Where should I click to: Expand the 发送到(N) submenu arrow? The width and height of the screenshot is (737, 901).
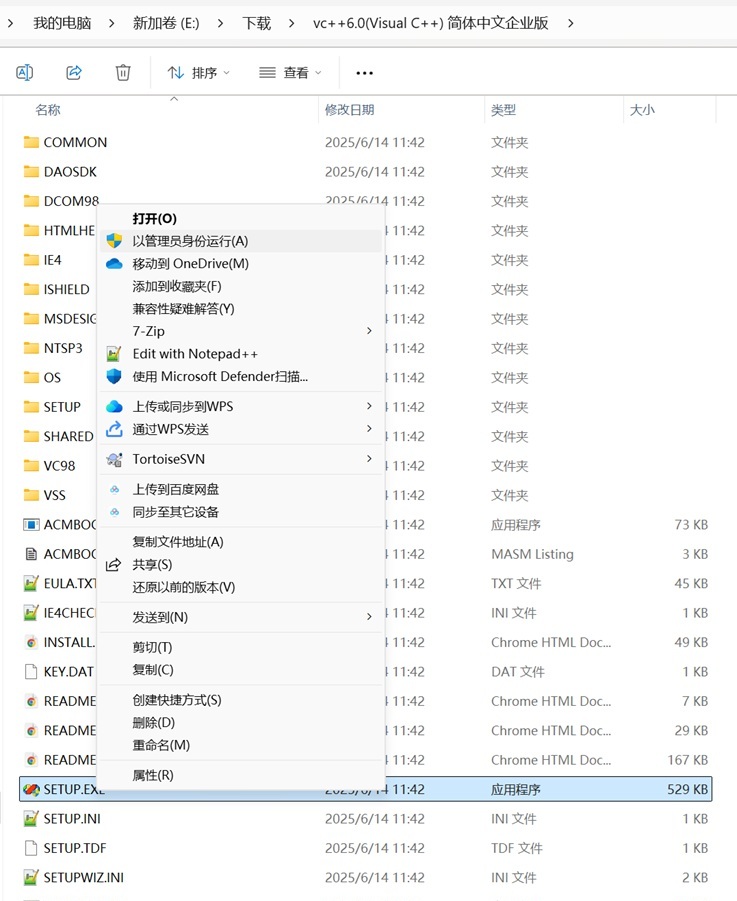pos(369,617)
